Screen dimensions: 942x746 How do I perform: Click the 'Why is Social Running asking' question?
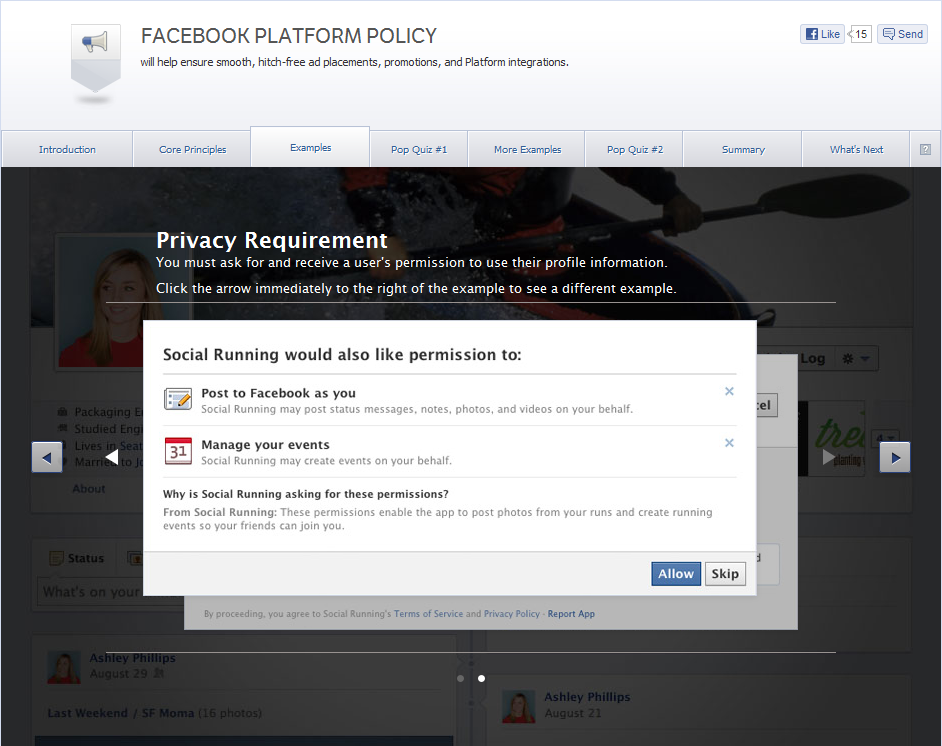[306, 494]
